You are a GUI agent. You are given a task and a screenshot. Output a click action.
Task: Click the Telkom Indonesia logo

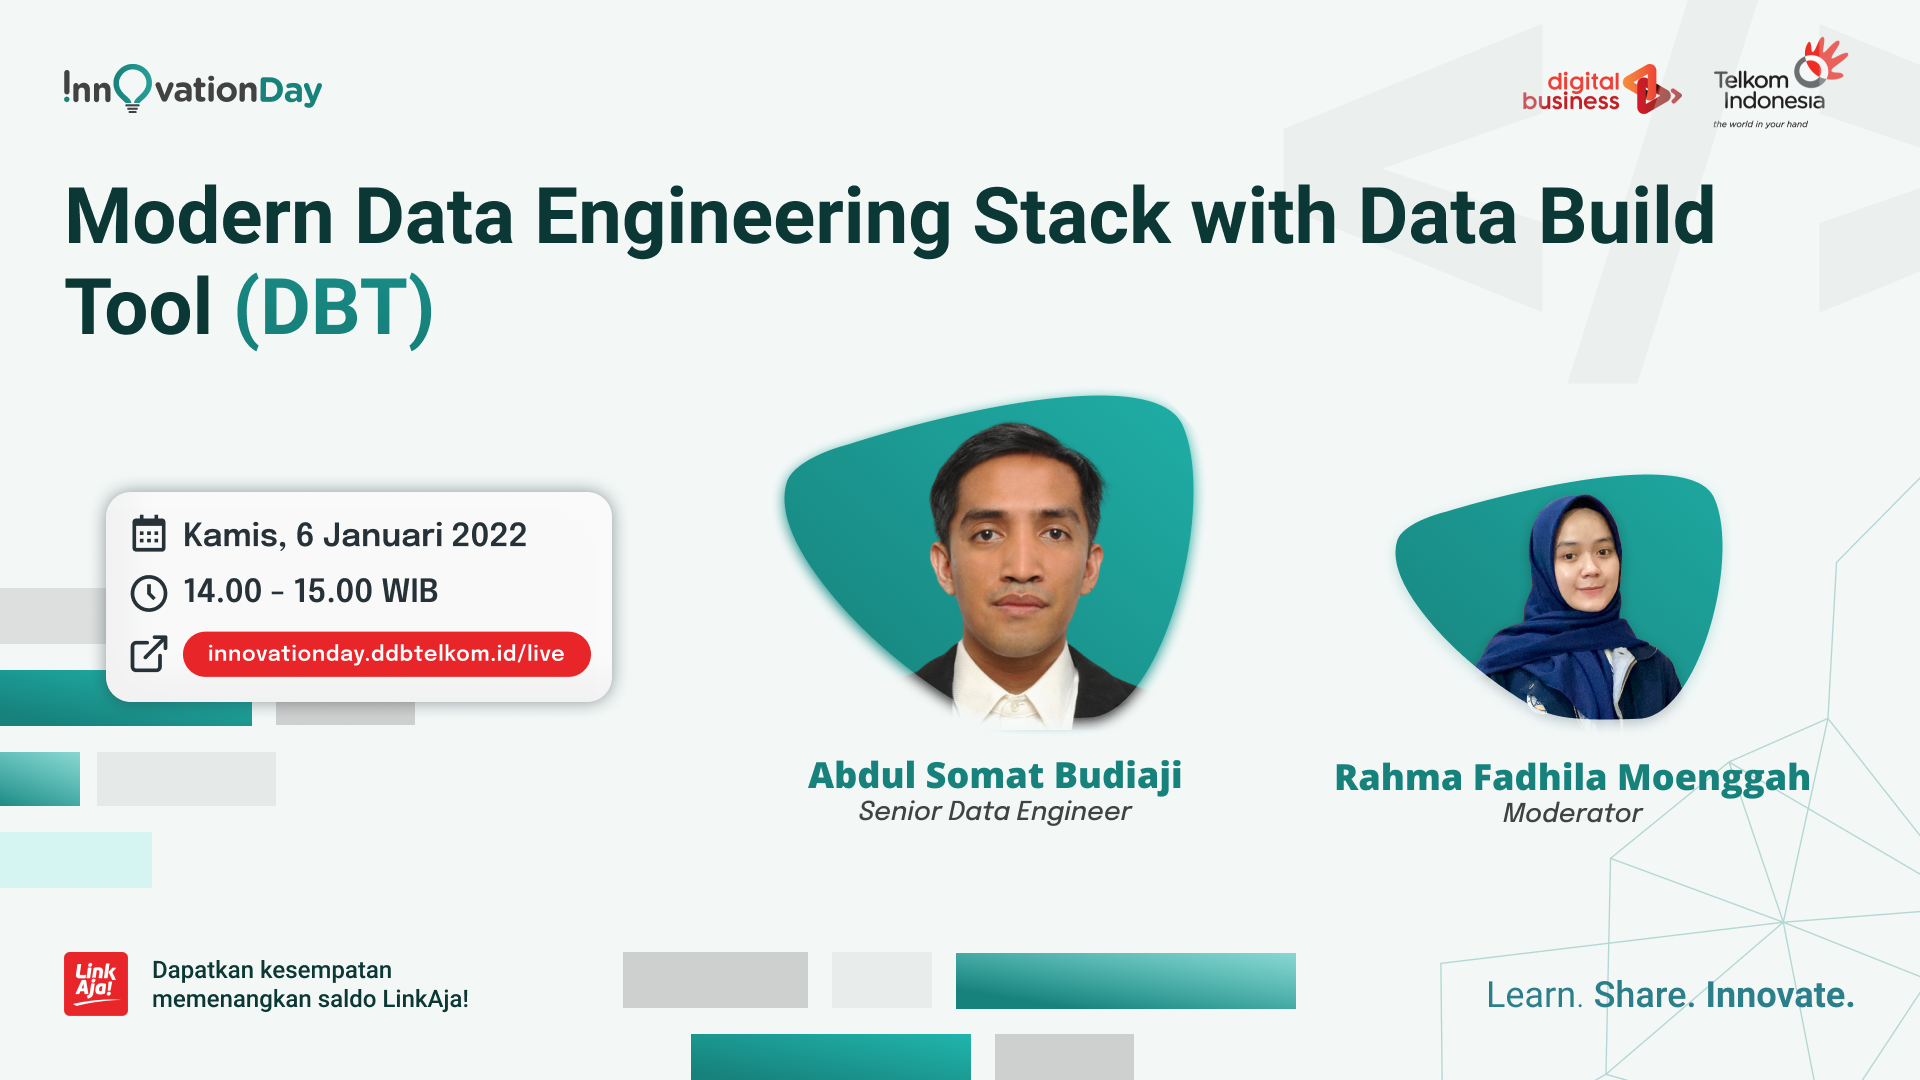coord(1779,87)
